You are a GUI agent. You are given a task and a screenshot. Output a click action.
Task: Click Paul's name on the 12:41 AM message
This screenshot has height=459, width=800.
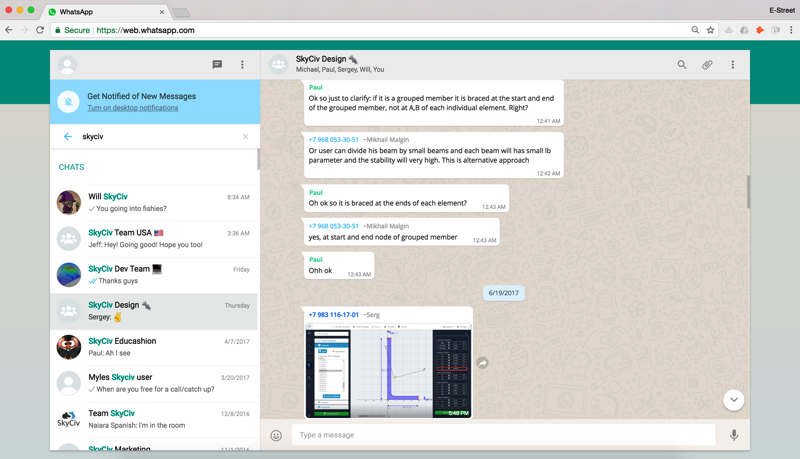316,87
